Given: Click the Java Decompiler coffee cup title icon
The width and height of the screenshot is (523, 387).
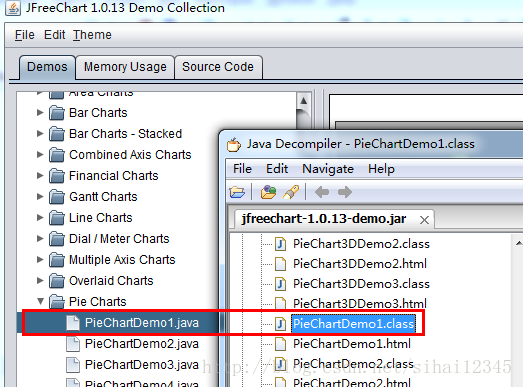Looking at the screenshot, I should [233, 144].
